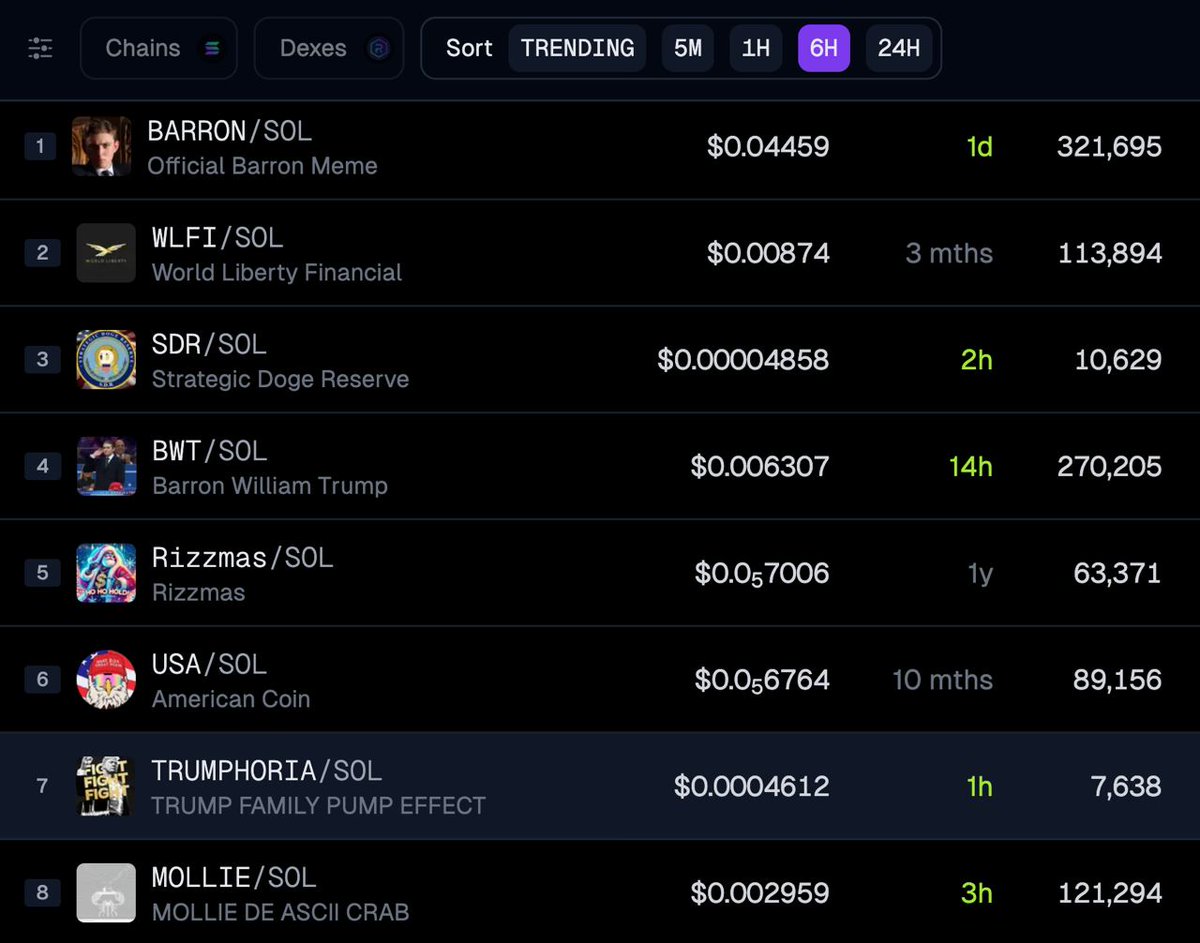The width and height of the screenshot is (1200, 943).
Task: Open the MOLLIE/SOL pair
Action: (234, 878)
